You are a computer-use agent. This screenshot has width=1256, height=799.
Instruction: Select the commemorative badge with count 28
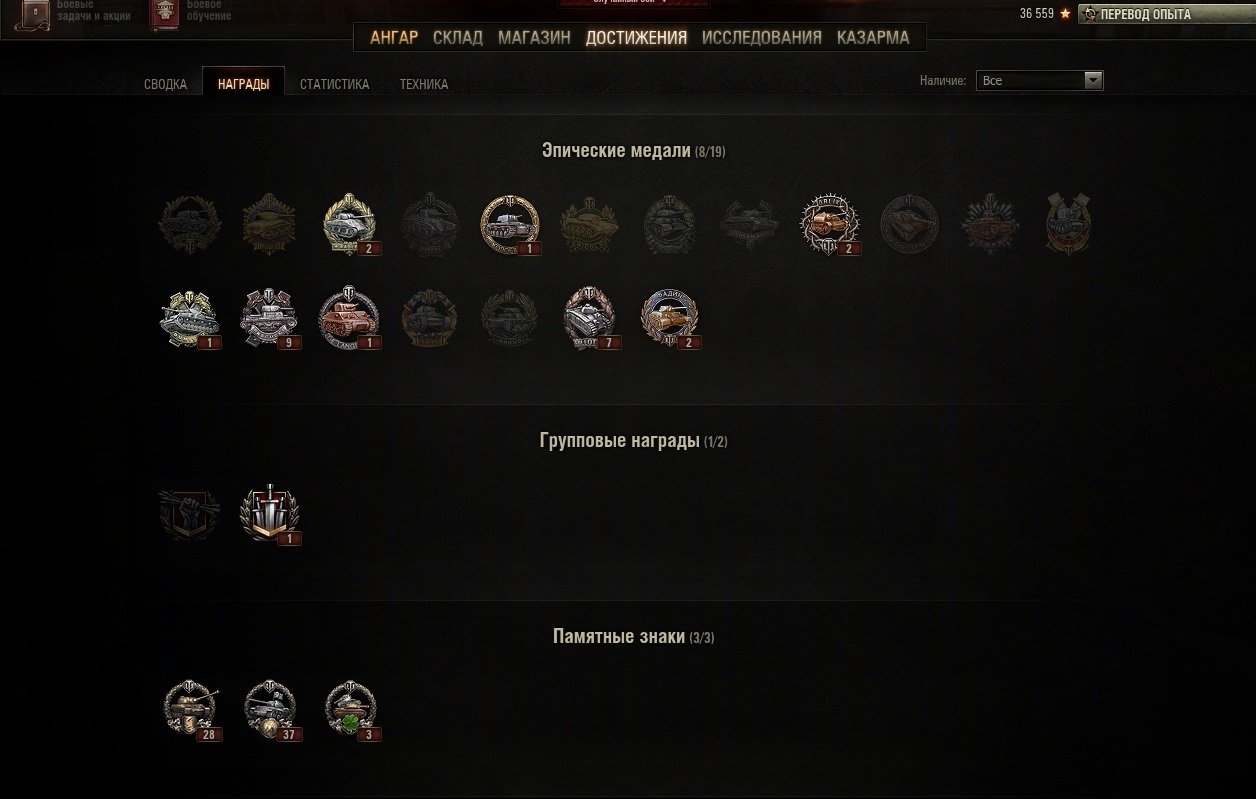point(190,709)
